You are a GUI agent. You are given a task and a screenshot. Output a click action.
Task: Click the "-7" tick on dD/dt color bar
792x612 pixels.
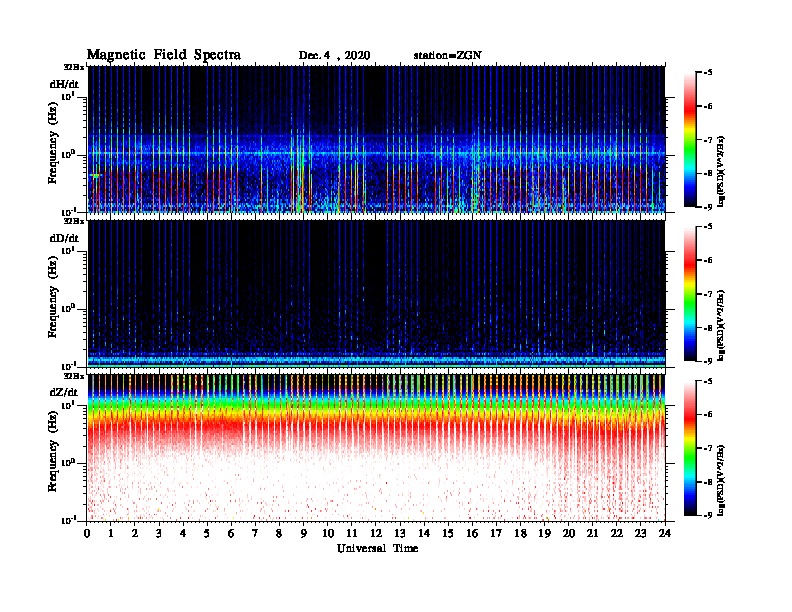tap(708, 294)
